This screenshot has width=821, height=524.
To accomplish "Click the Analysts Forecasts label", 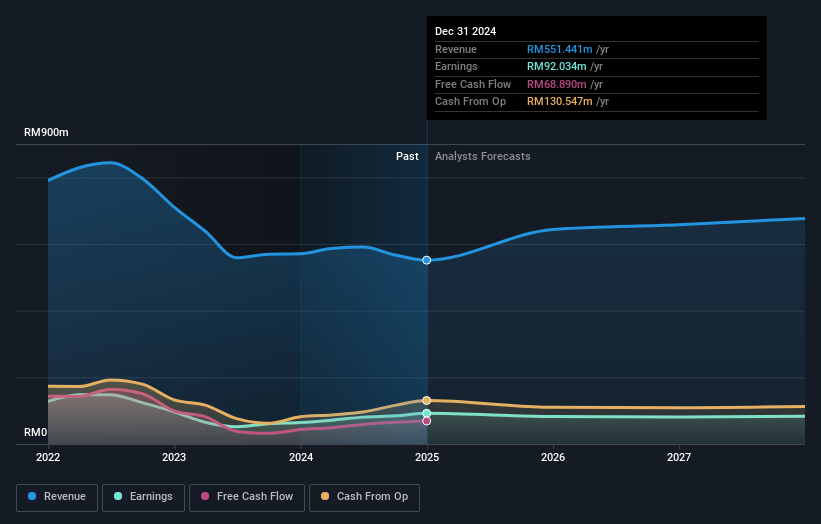I will [482, 156].
